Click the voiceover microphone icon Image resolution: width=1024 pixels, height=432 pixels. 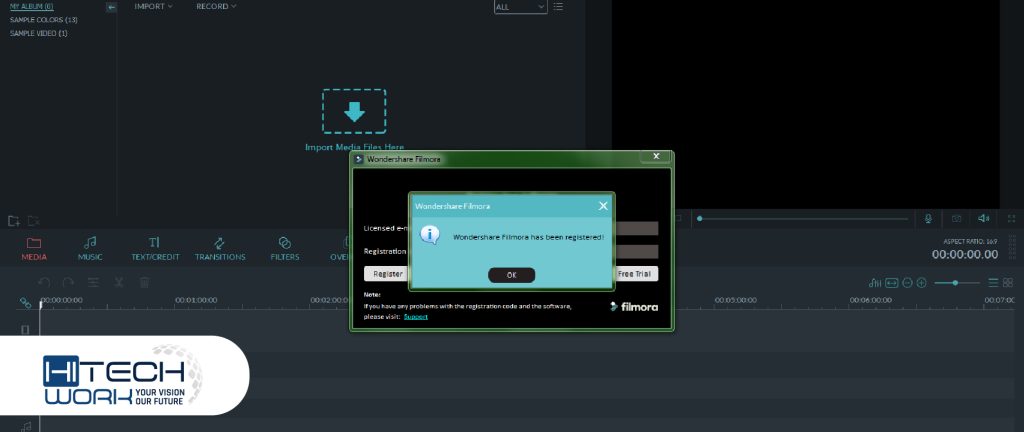click(x=928, y=219)
